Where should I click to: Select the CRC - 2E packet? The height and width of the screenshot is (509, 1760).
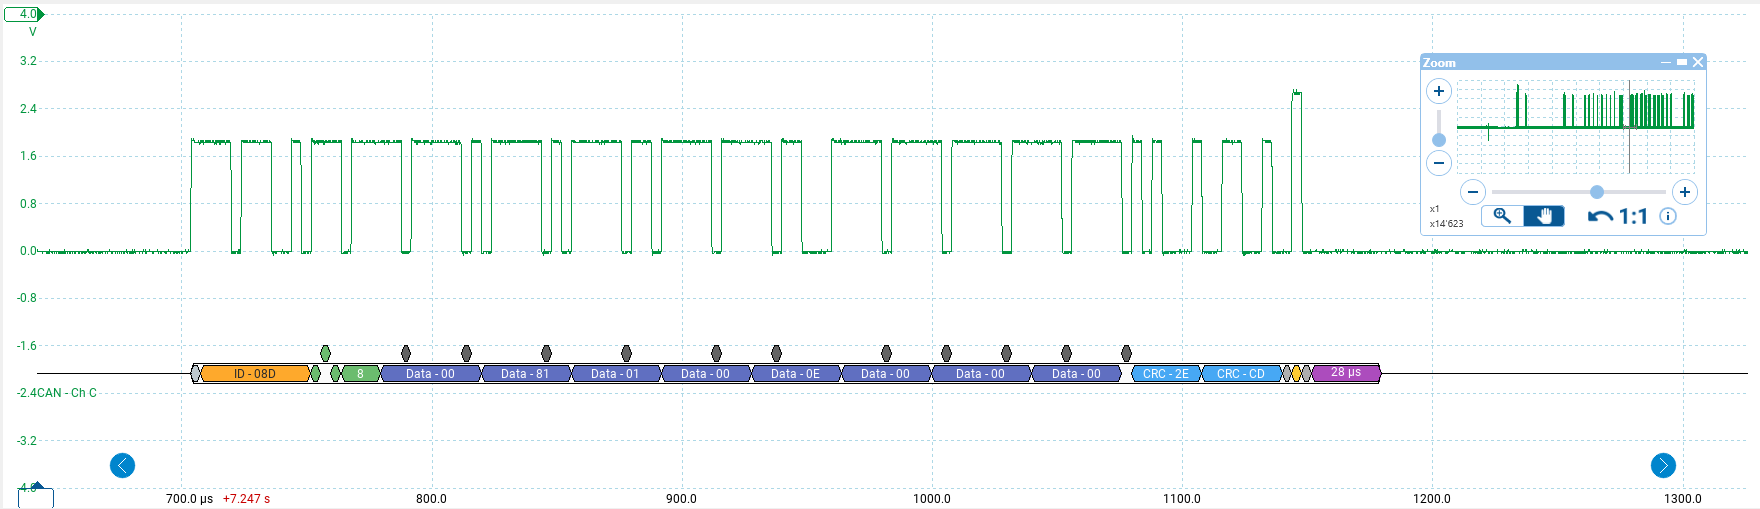1166,374
